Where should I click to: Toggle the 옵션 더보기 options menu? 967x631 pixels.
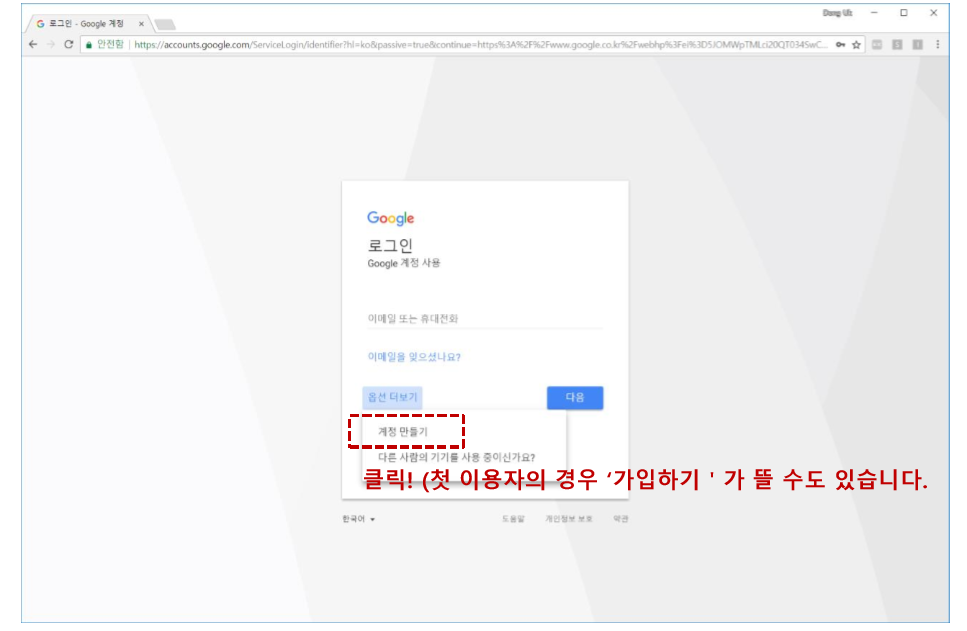tap(392, 397)
